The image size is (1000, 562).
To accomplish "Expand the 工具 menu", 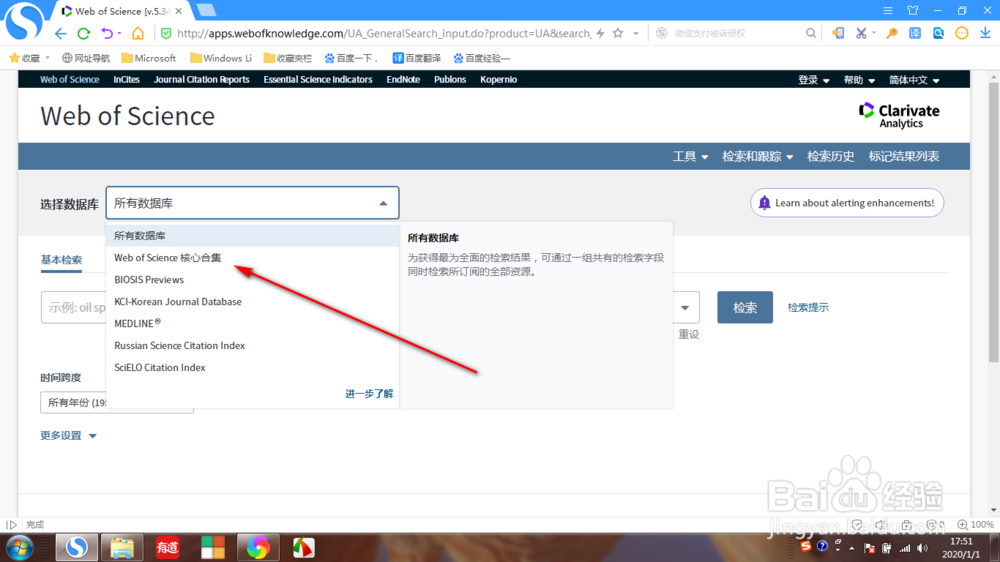I will pyautogui.click(x=690, y=156).
